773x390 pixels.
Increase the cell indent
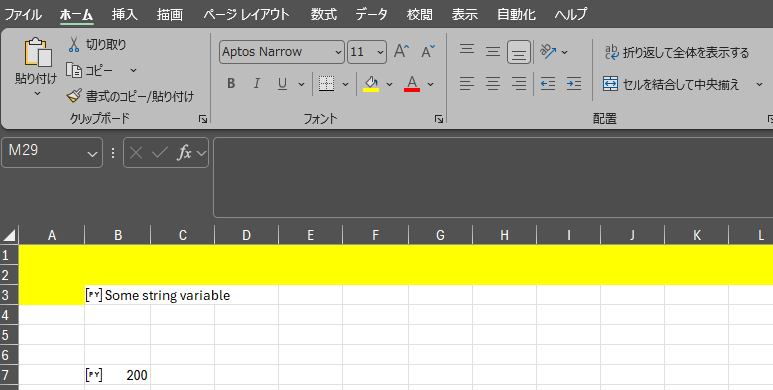574,84
